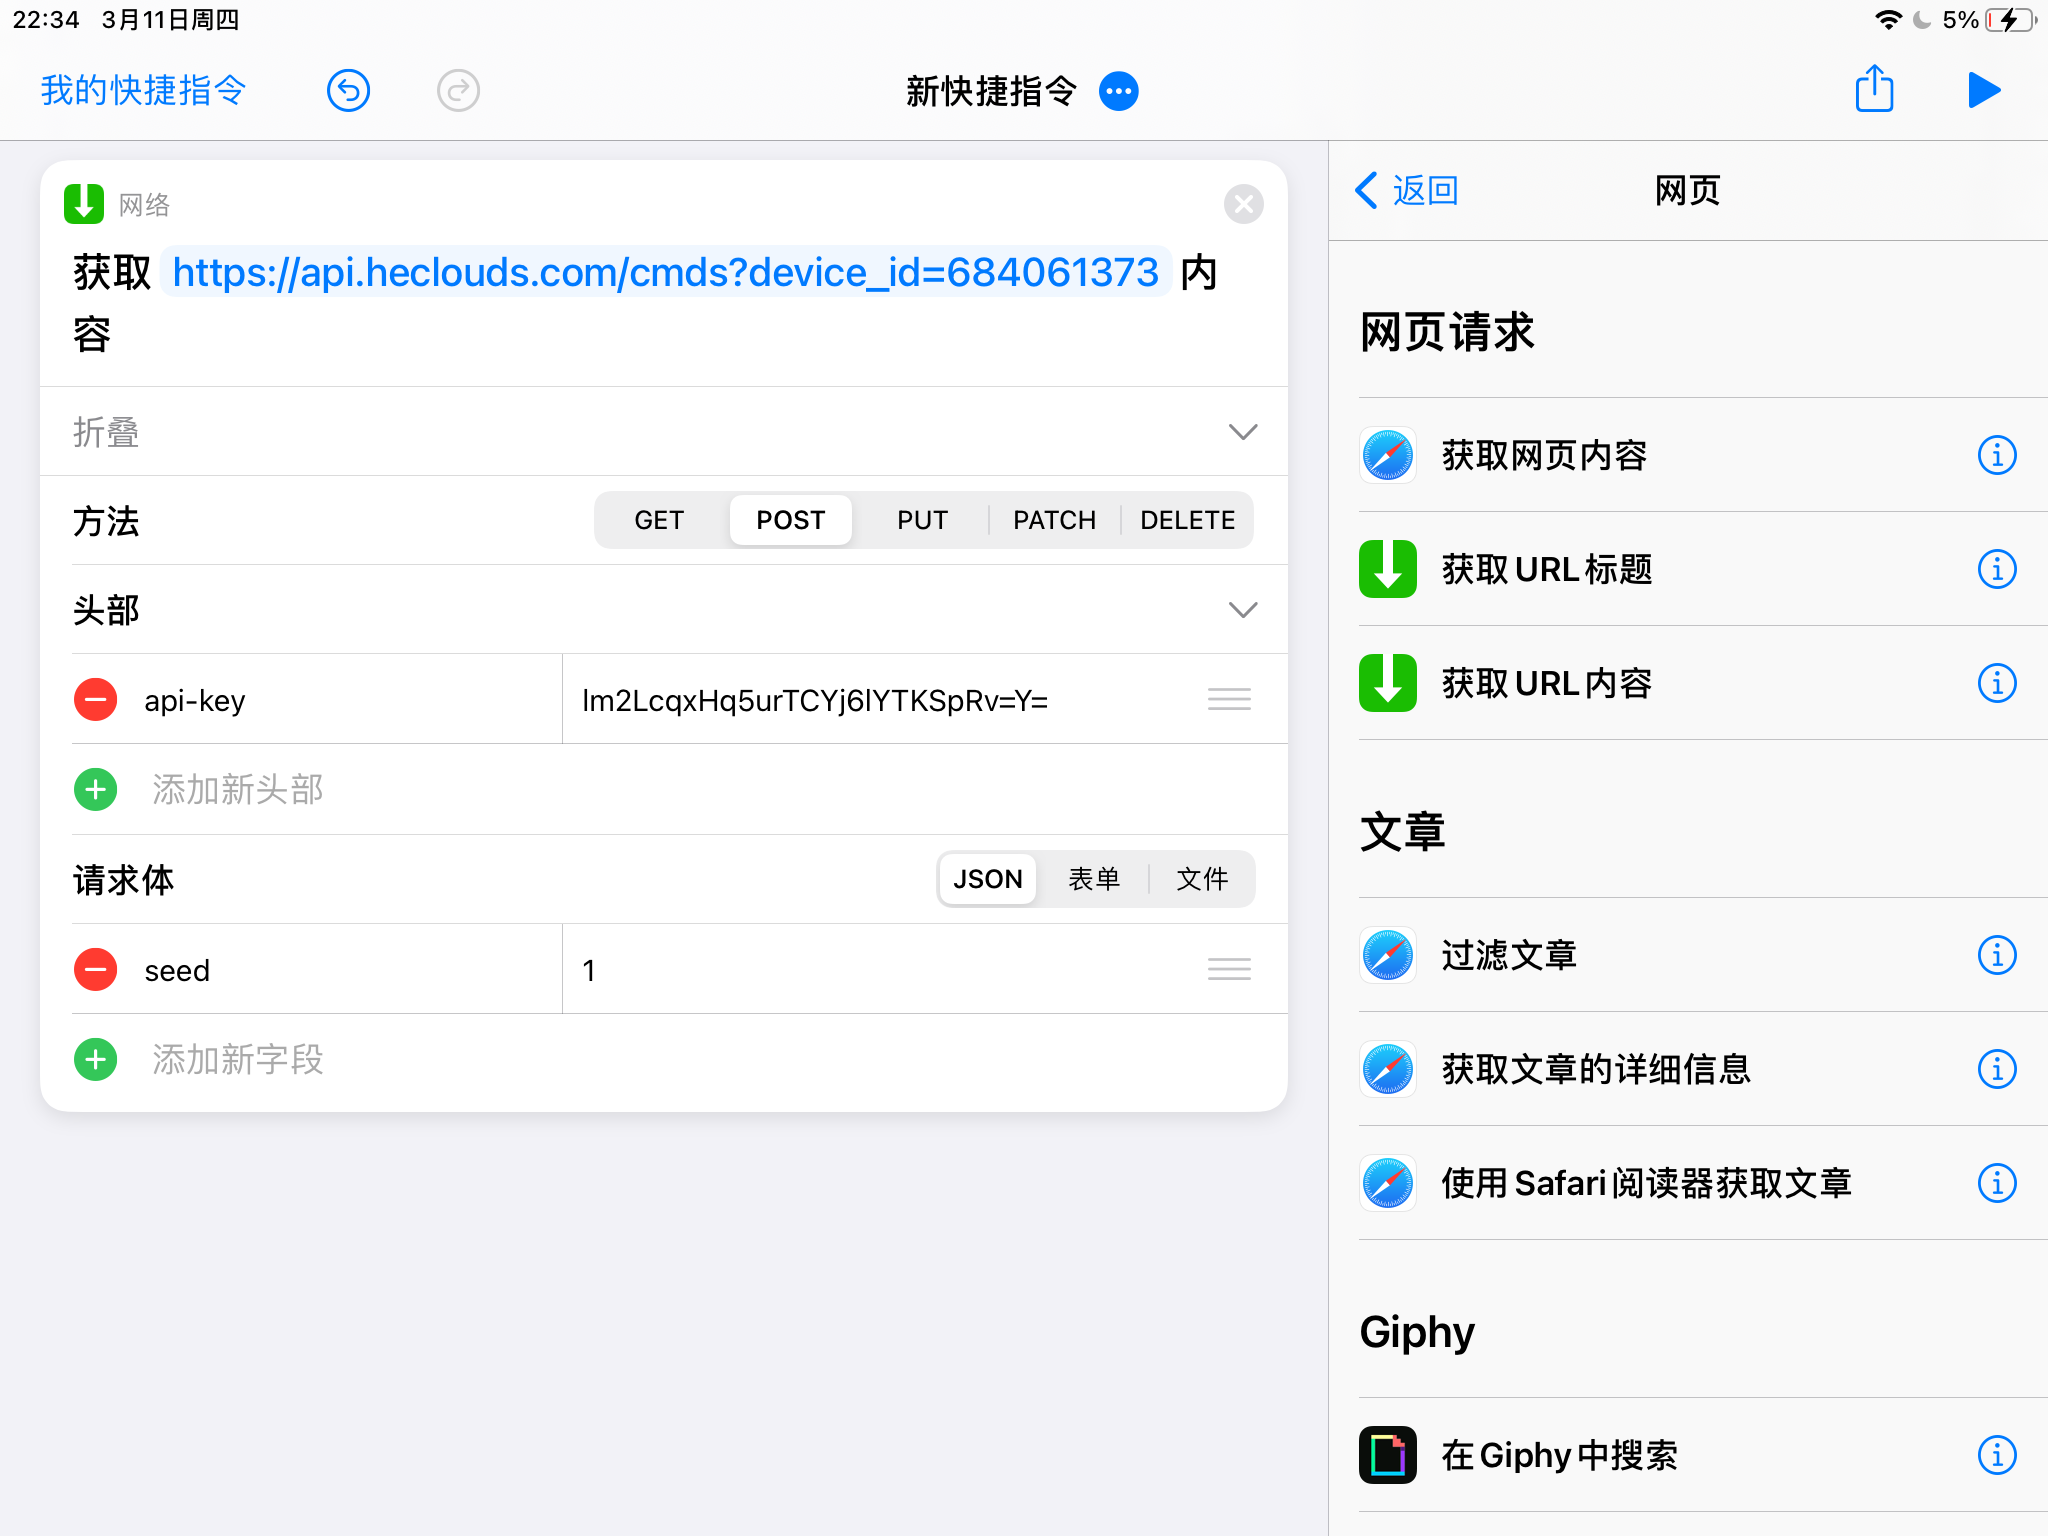The height and width of the screenshot is (1536, 2048).
Task: Collapse the 折叠 section chevron
Action: click(1242, 432)
